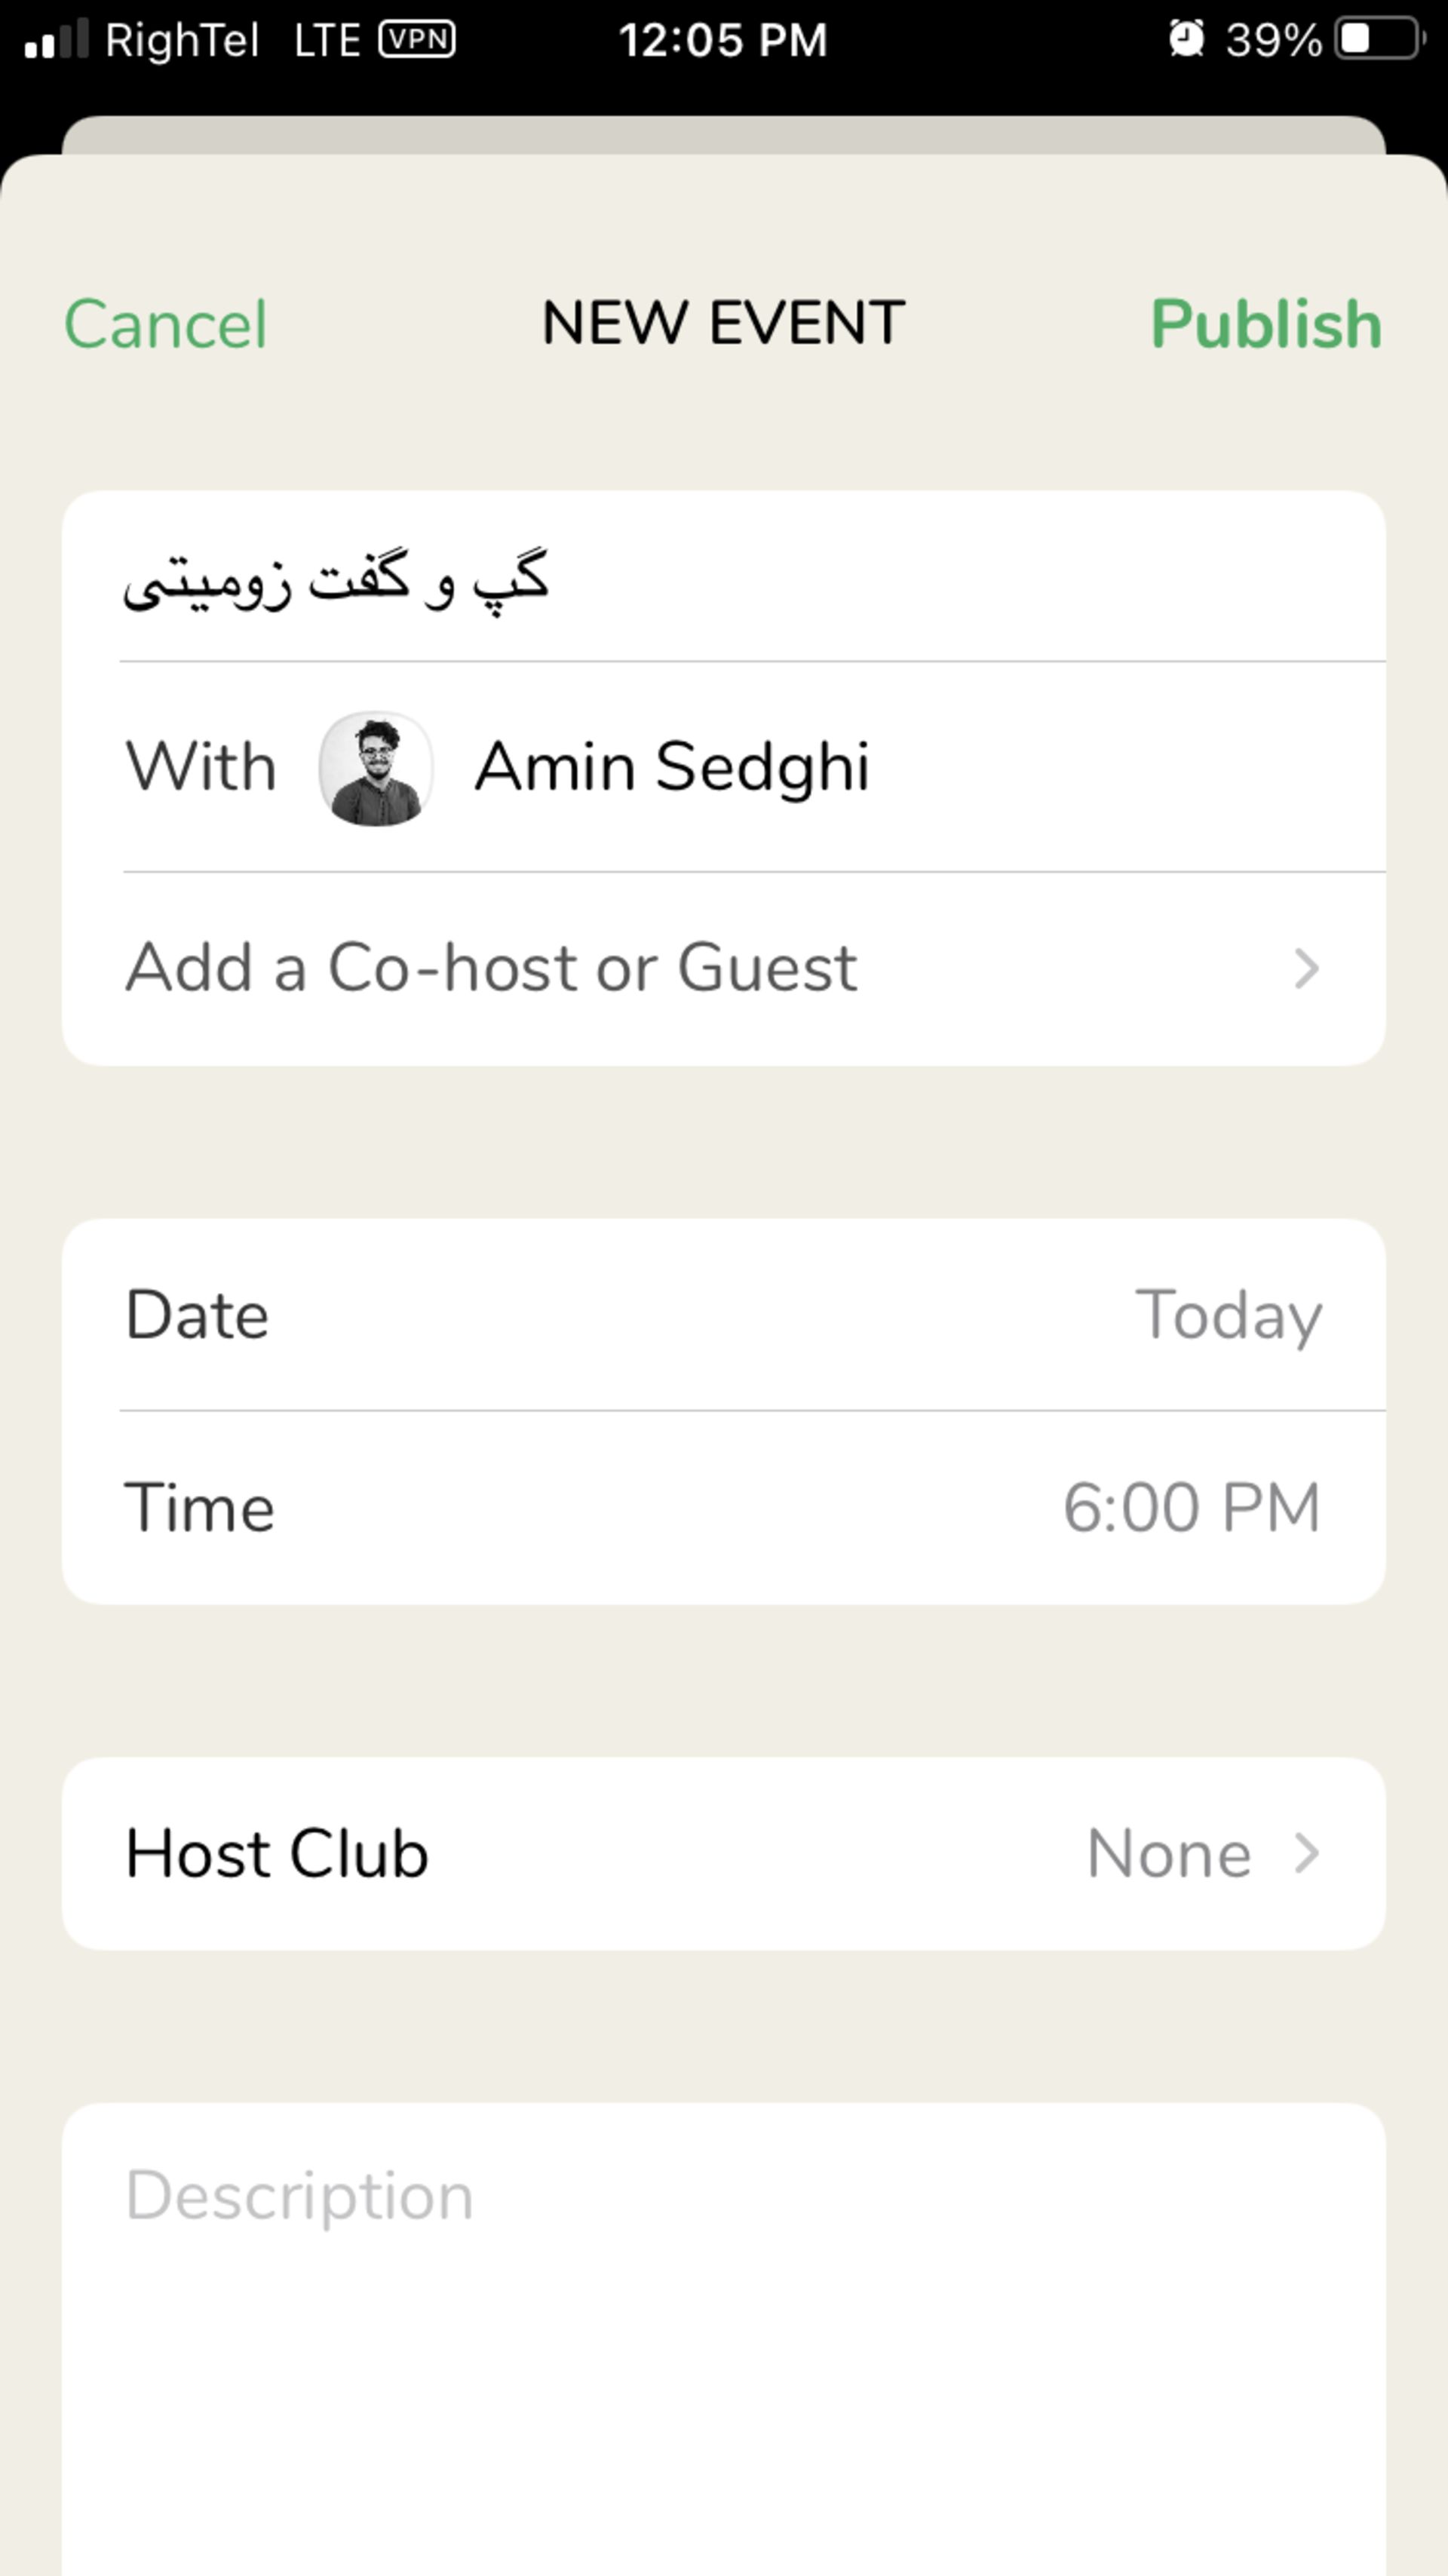
Task: Tap the Amin Sedghi host name
Action: click(x=672, y=768)
